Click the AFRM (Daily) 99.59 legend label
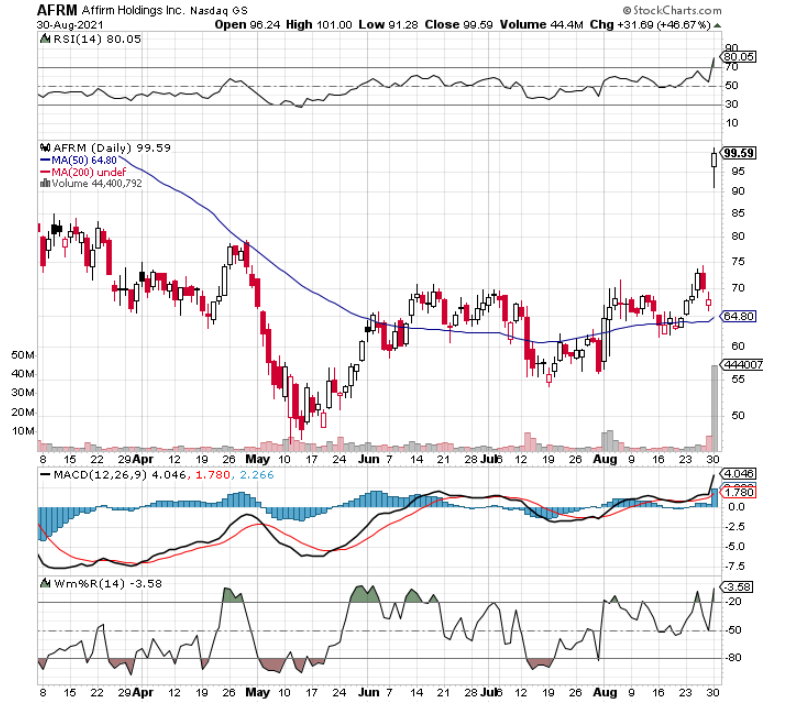 [x=111, y=148]
